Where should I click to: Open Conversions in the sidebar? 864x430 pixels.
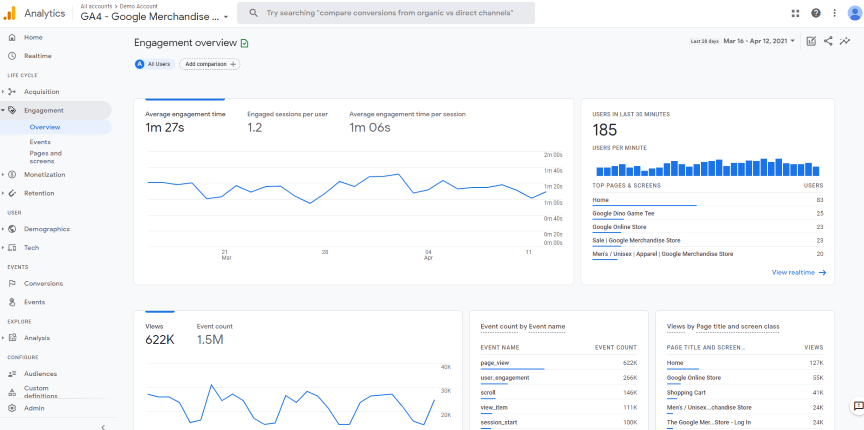pyautogui.click(x=43, y=283)
